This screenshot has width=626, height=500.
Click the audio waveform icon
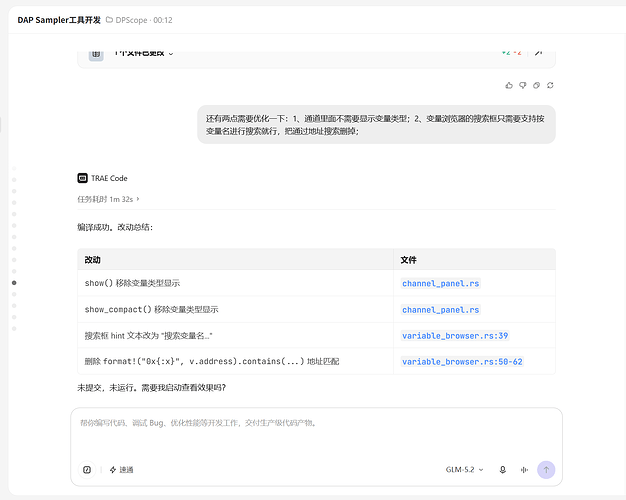[x=524, y=470]
